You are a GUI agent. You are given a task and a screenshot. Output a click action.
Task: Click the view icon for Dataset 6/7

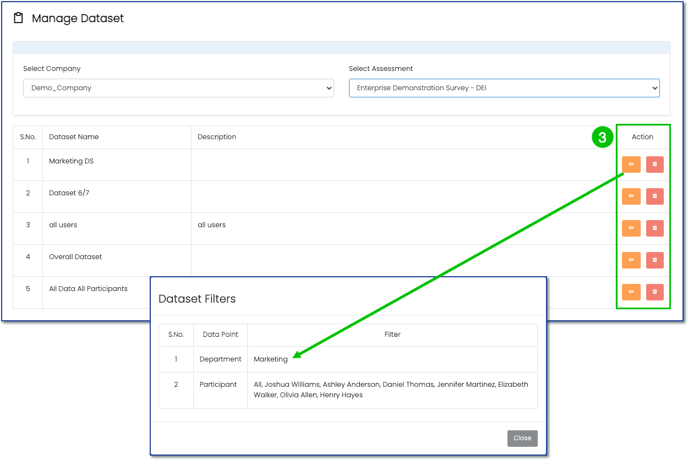tap(631, 196)
